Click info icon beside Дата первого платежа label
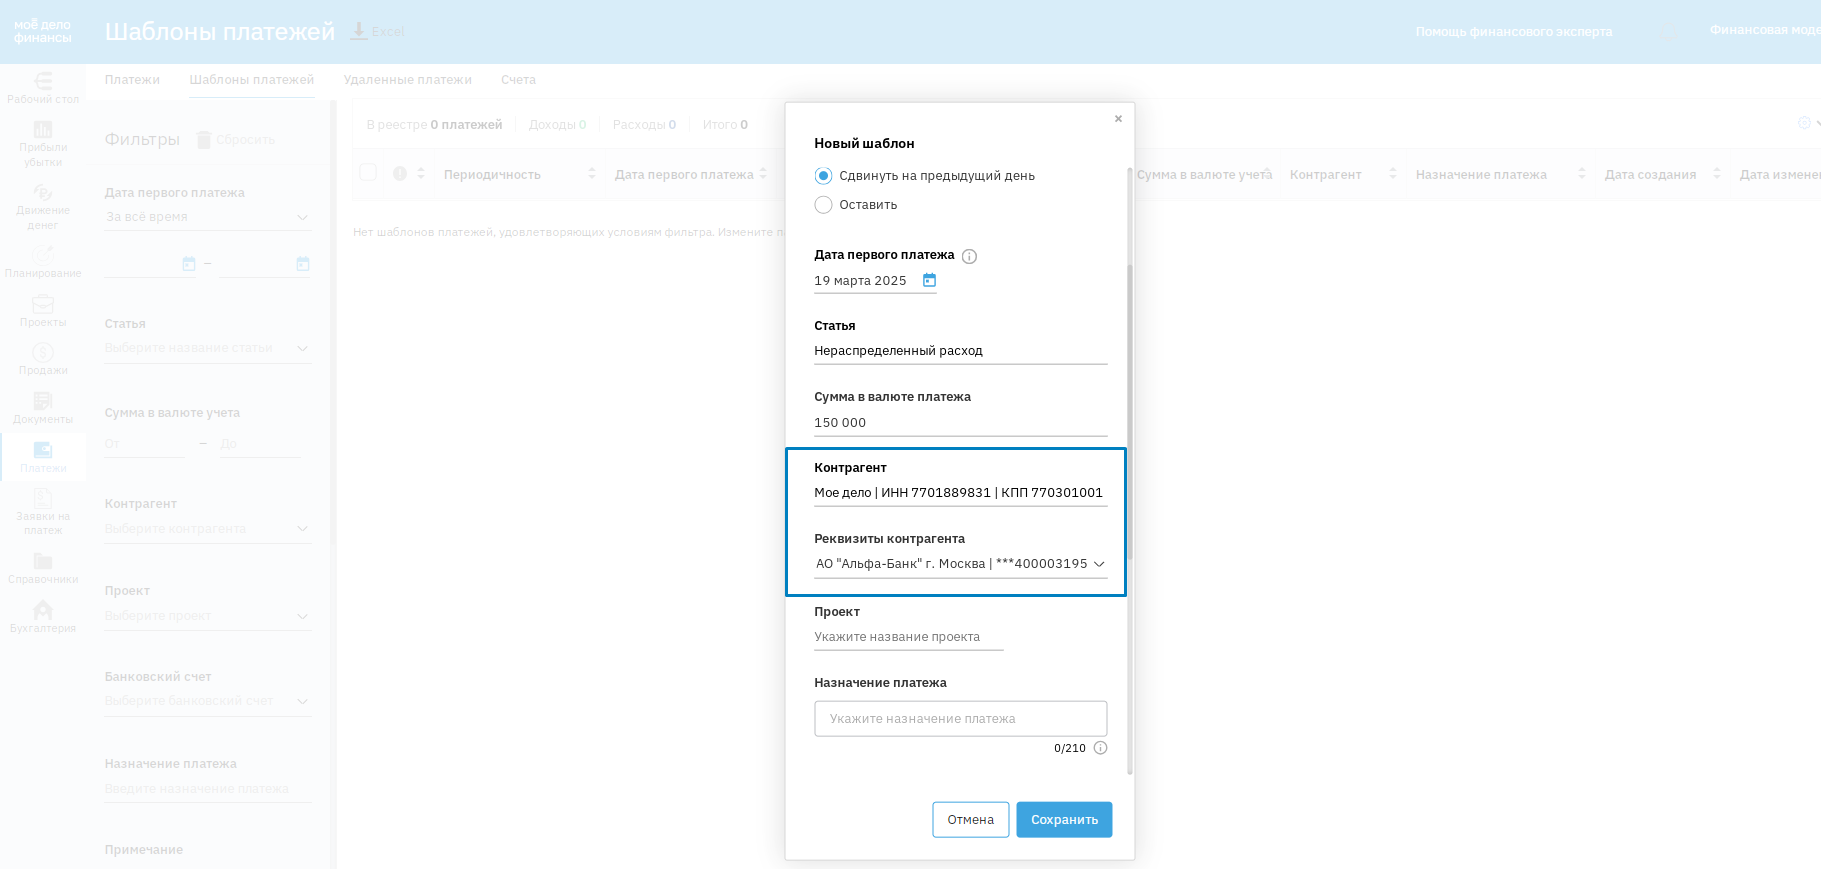 click(x=969, y=256)
